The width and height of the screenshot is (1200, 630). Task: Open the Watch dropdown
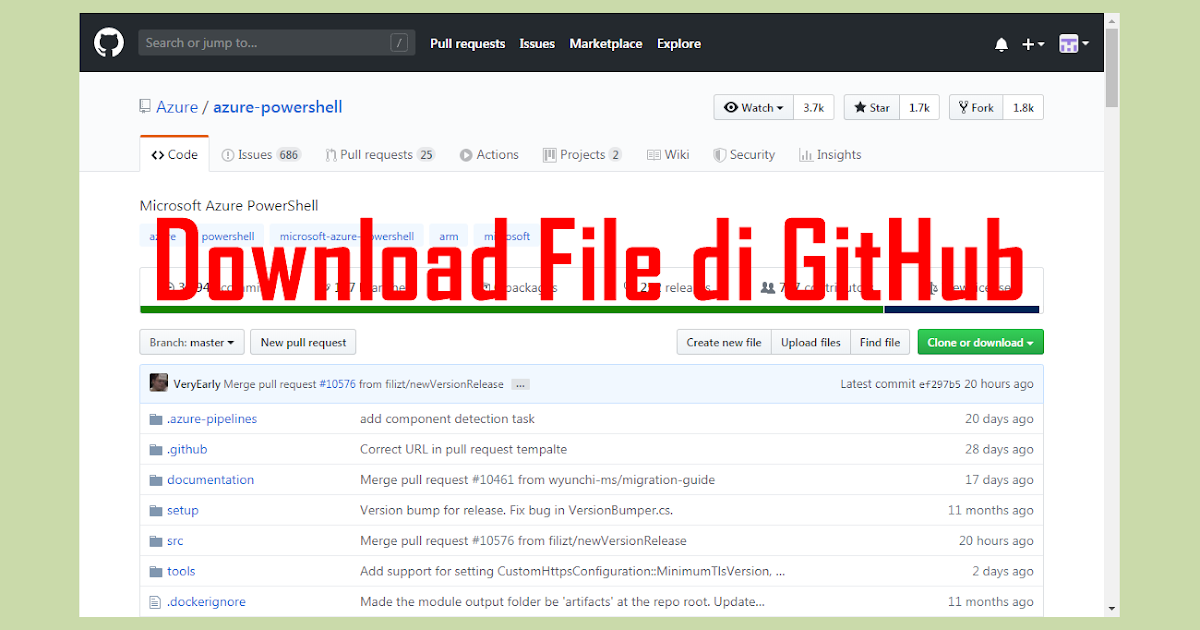(x=754, y=108)
